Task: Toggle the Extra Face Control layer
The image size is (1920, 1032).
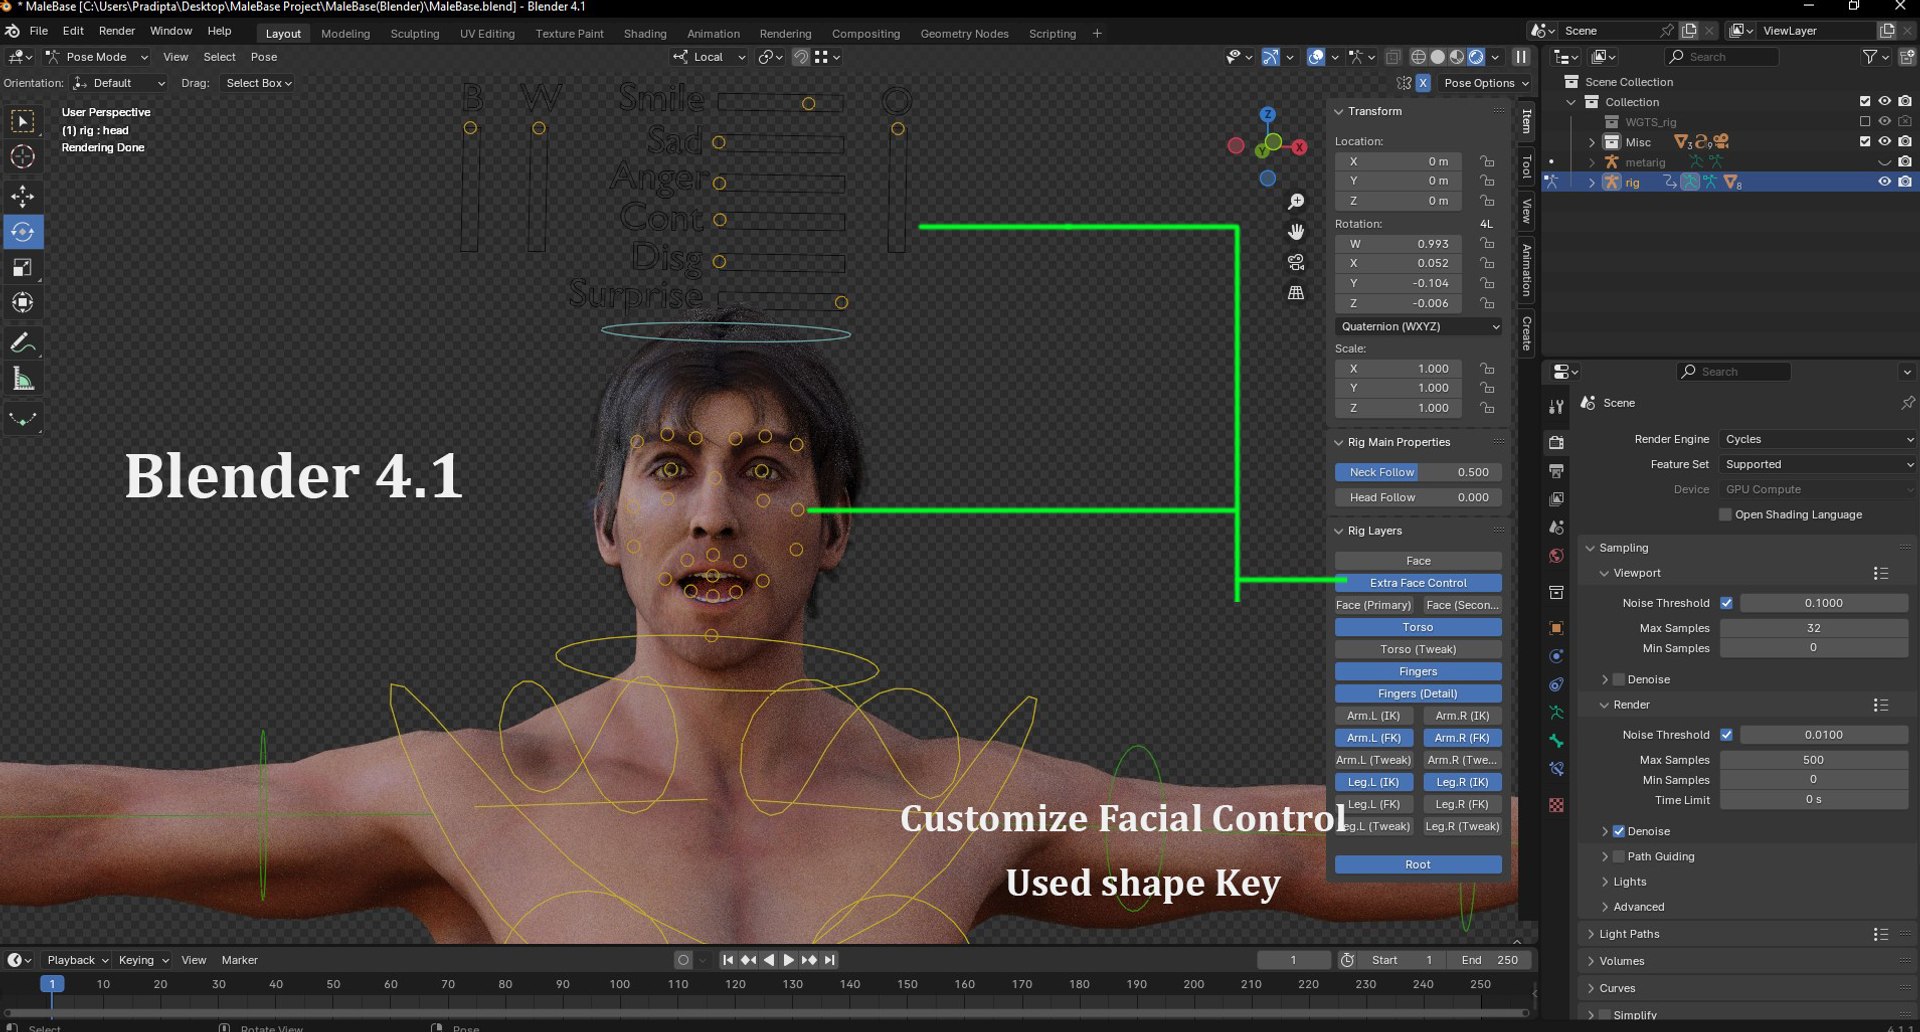Action: pos(1418,583)
